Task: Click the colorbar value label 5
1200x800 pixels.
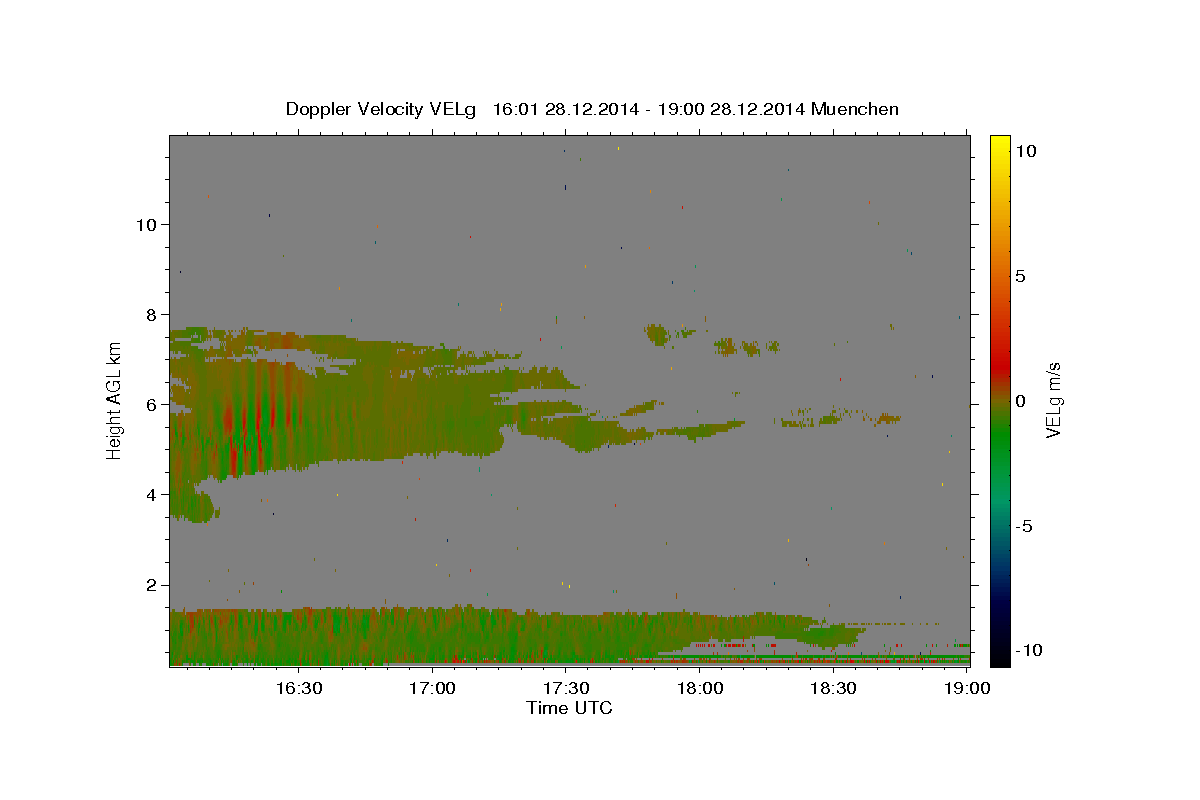Action: [1020, 276]
